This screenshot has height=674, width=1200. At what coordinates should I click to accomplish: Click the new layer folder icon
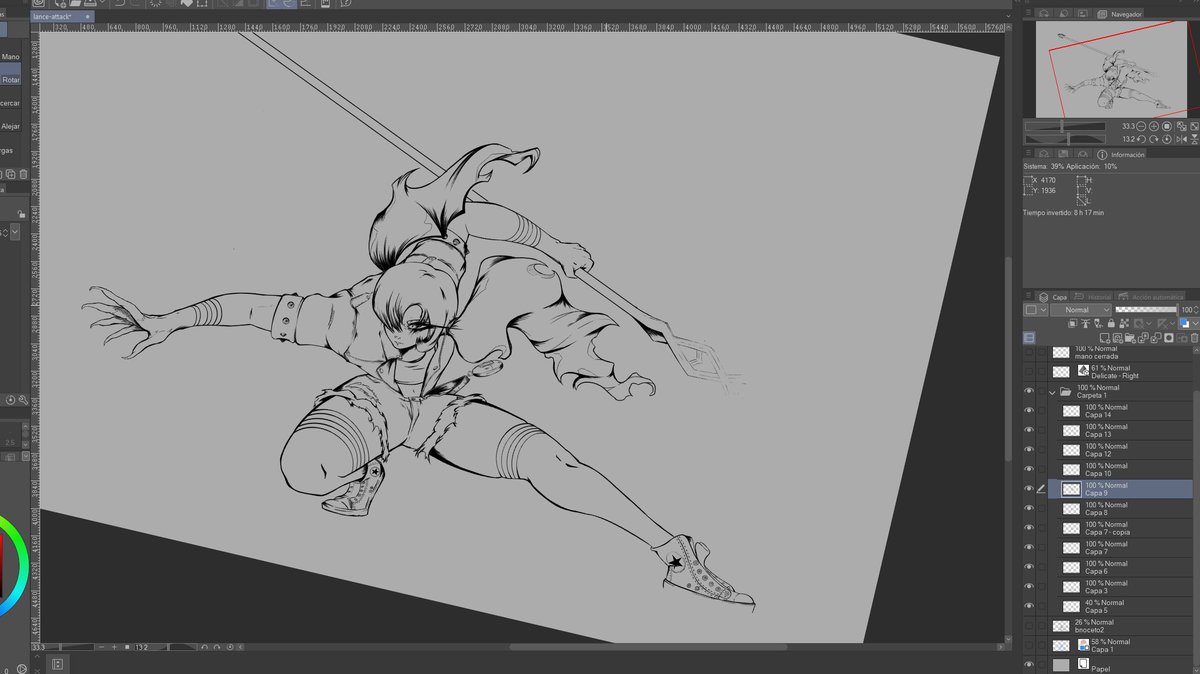[1130, 338]
